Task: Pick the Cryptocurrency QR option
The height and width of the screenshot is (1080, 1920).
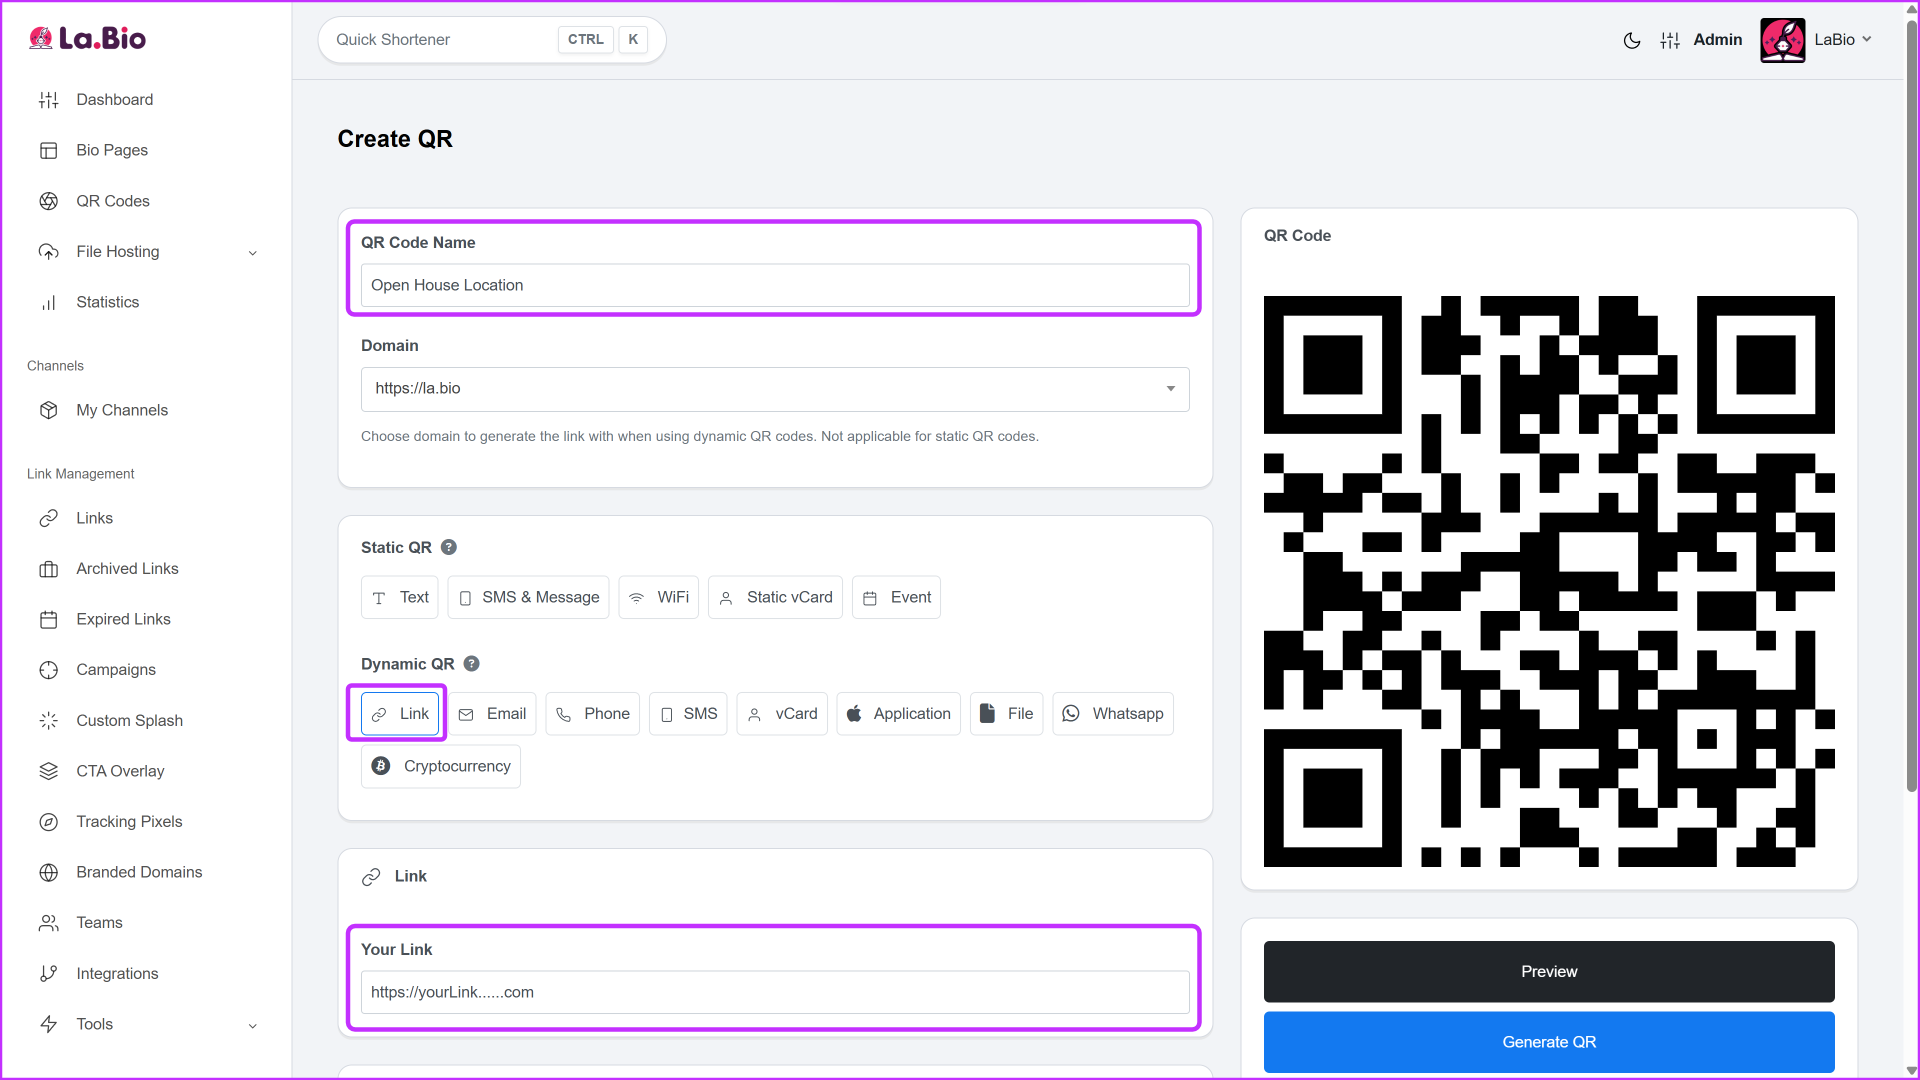Action: [x=440, y=766]
